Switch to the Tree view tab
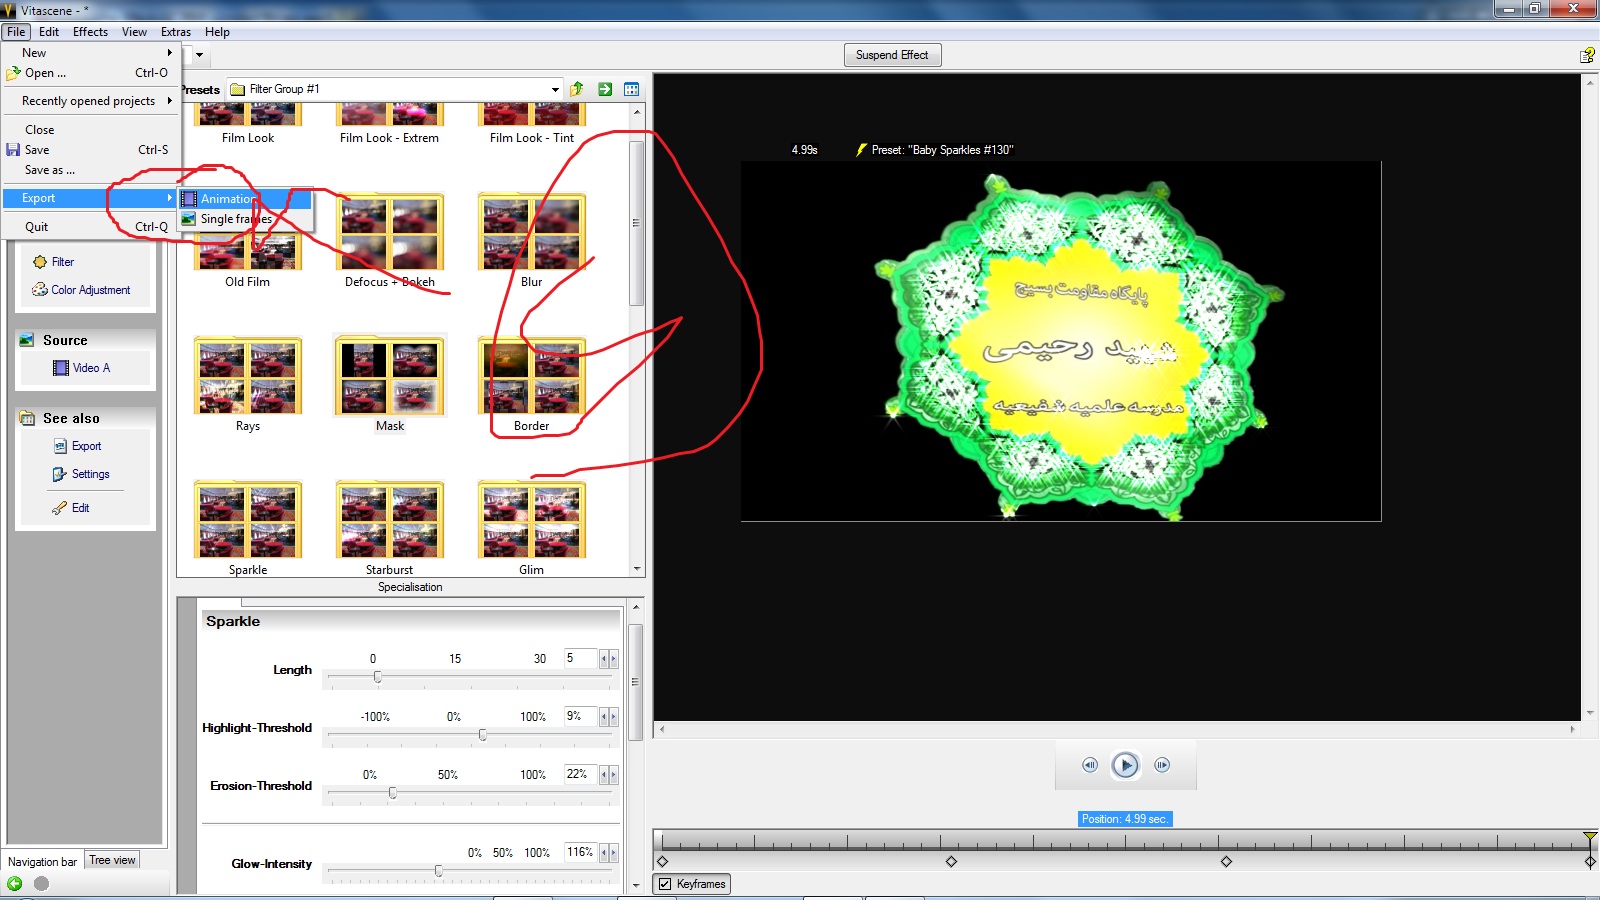 point(112,860)
